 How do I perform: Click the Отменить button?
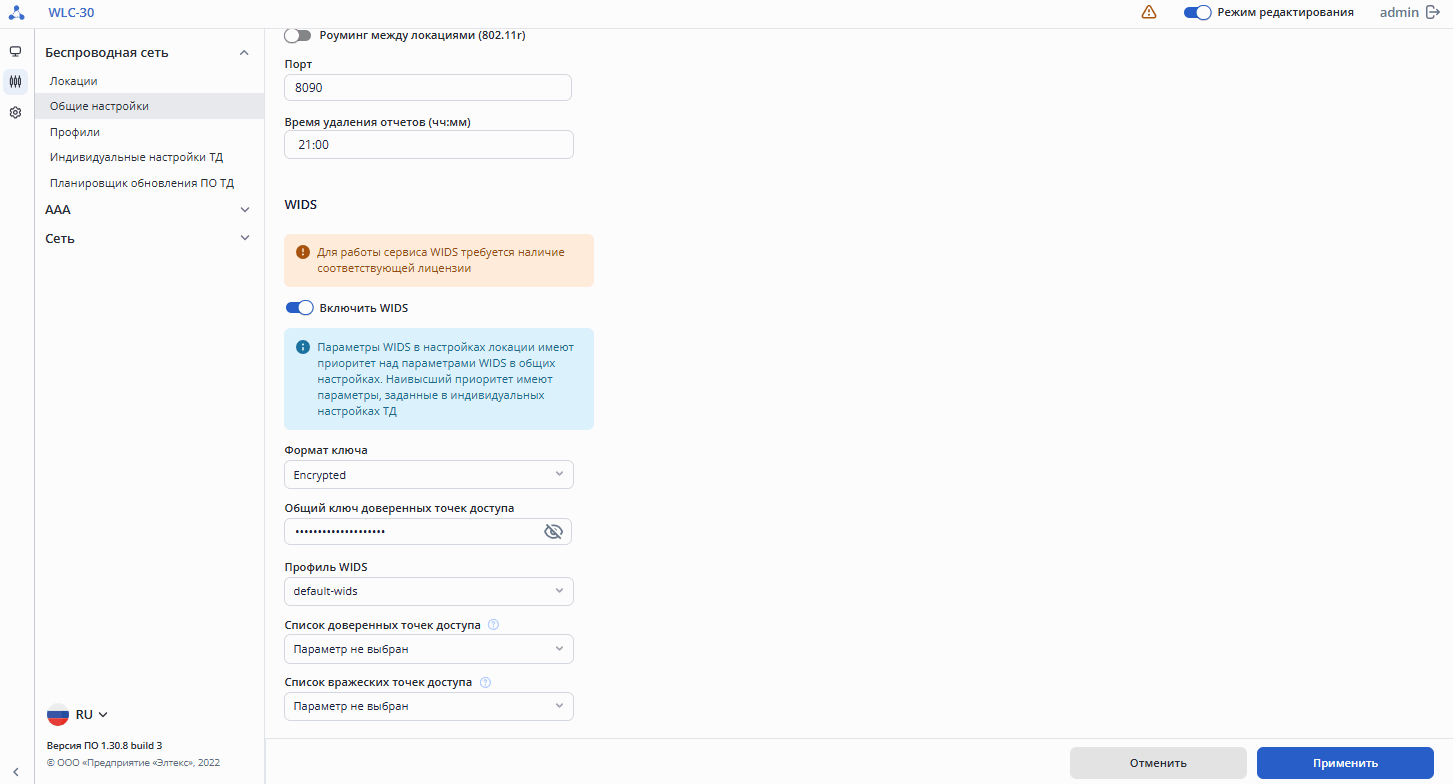[1158, 763]
